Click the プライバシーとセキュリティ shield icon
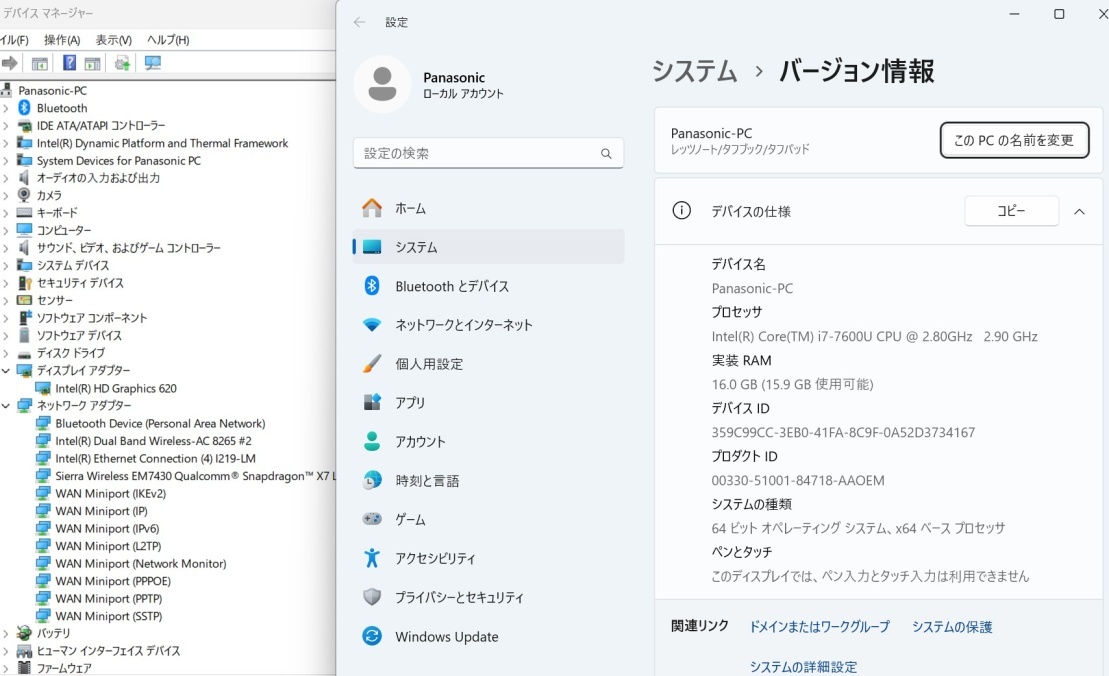The width and height of the screenshot is (1109, 676). tap(372, 597)
